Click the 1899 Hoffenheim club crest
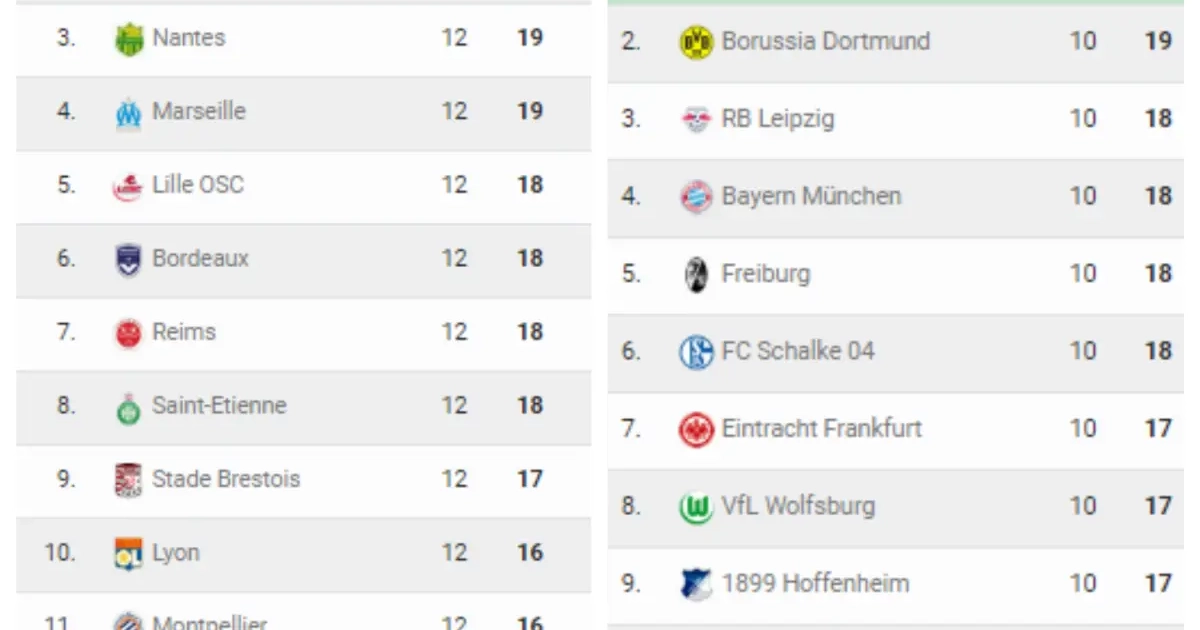This screenshot has height=630, width=1200. tap(695, 585)
